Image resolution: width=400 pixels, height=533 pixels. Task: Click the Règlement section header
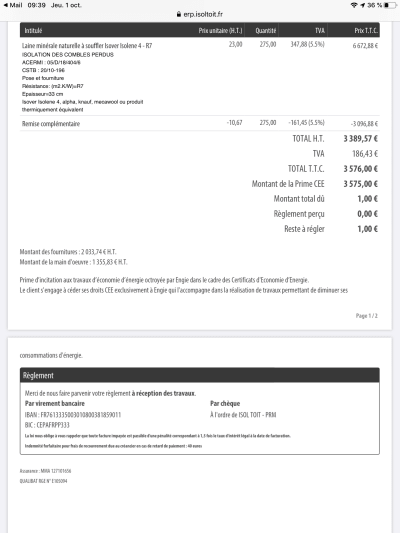tap(200, 375)
